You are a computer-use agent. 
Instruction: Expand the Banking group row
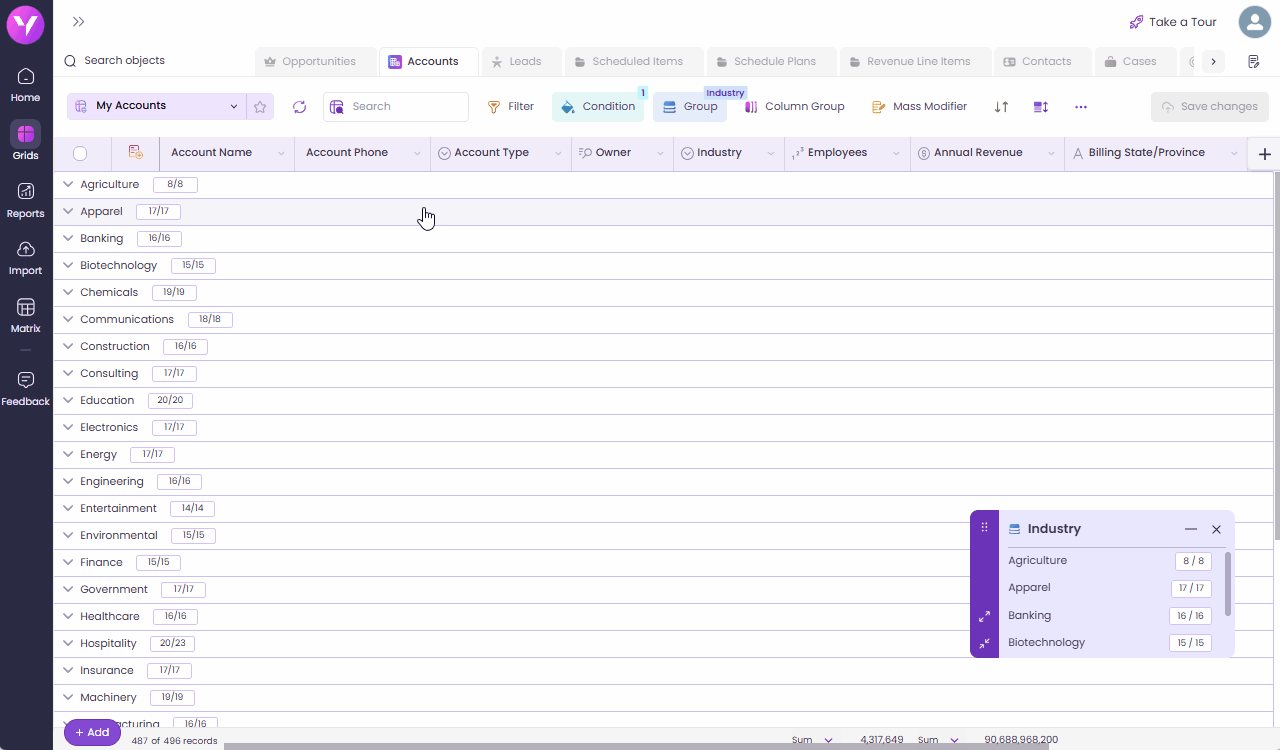68,239
